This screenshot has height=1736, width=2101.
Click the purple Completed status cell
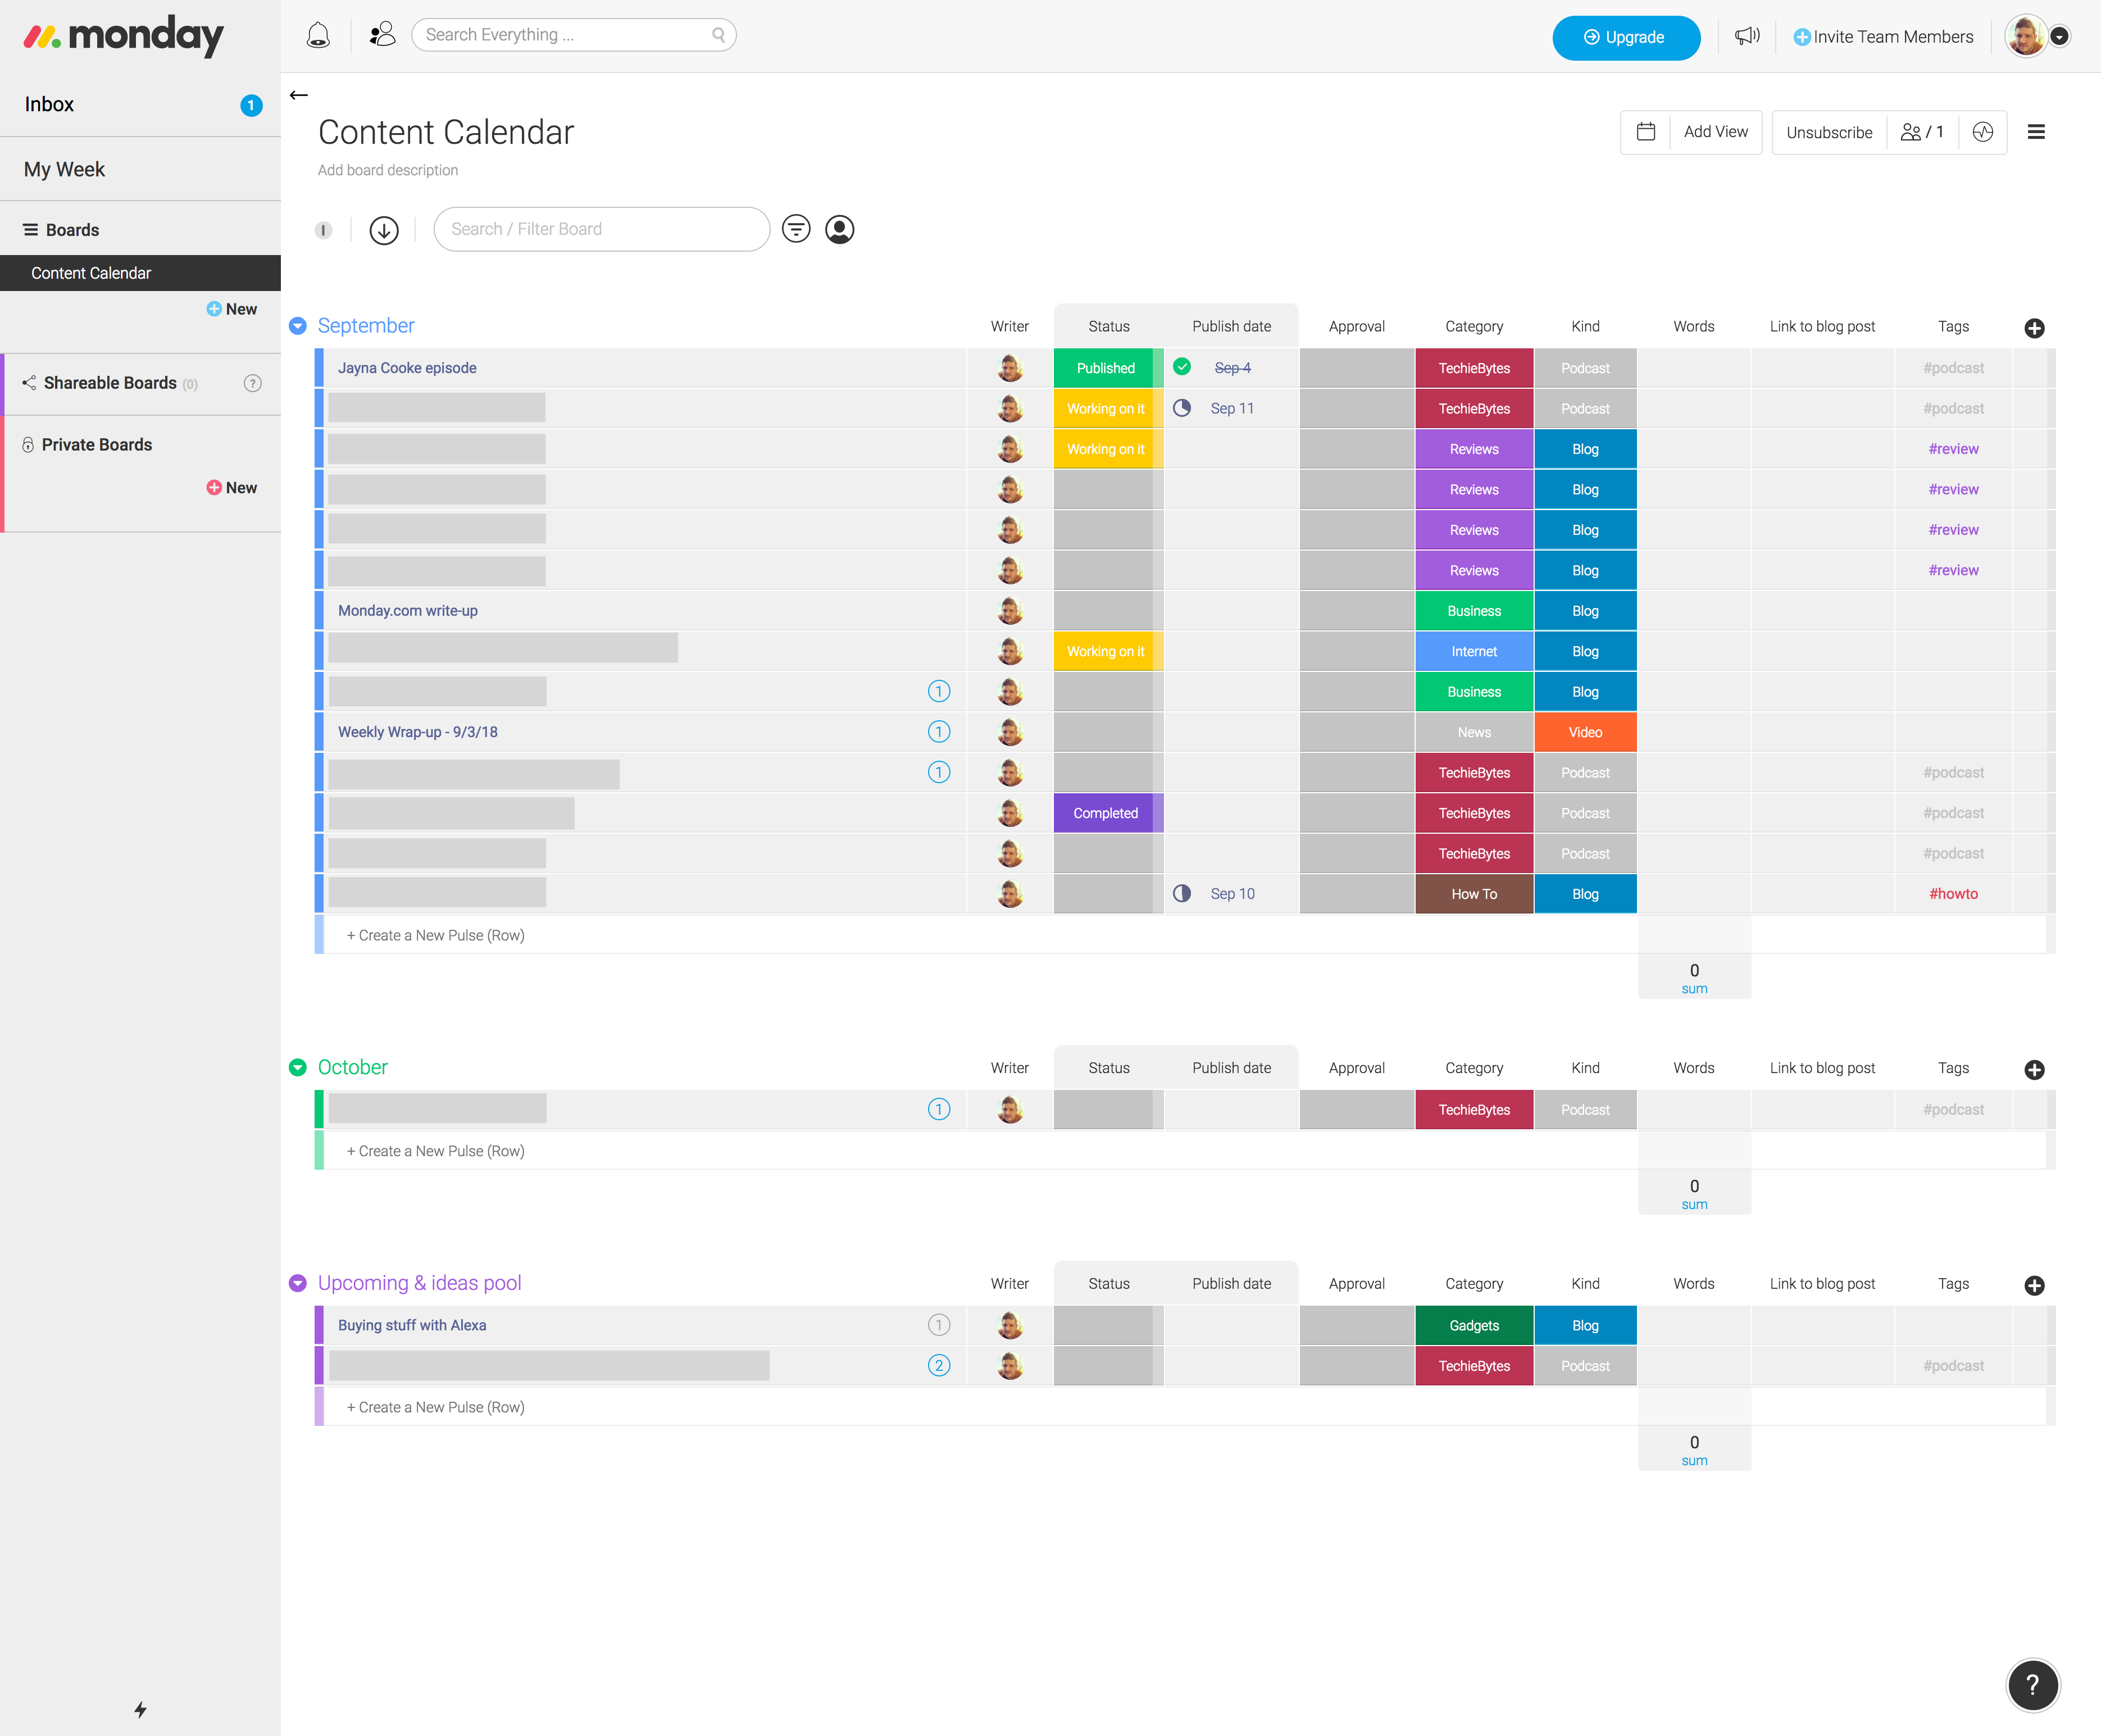pyautogui.click(x=1105, y=813)
